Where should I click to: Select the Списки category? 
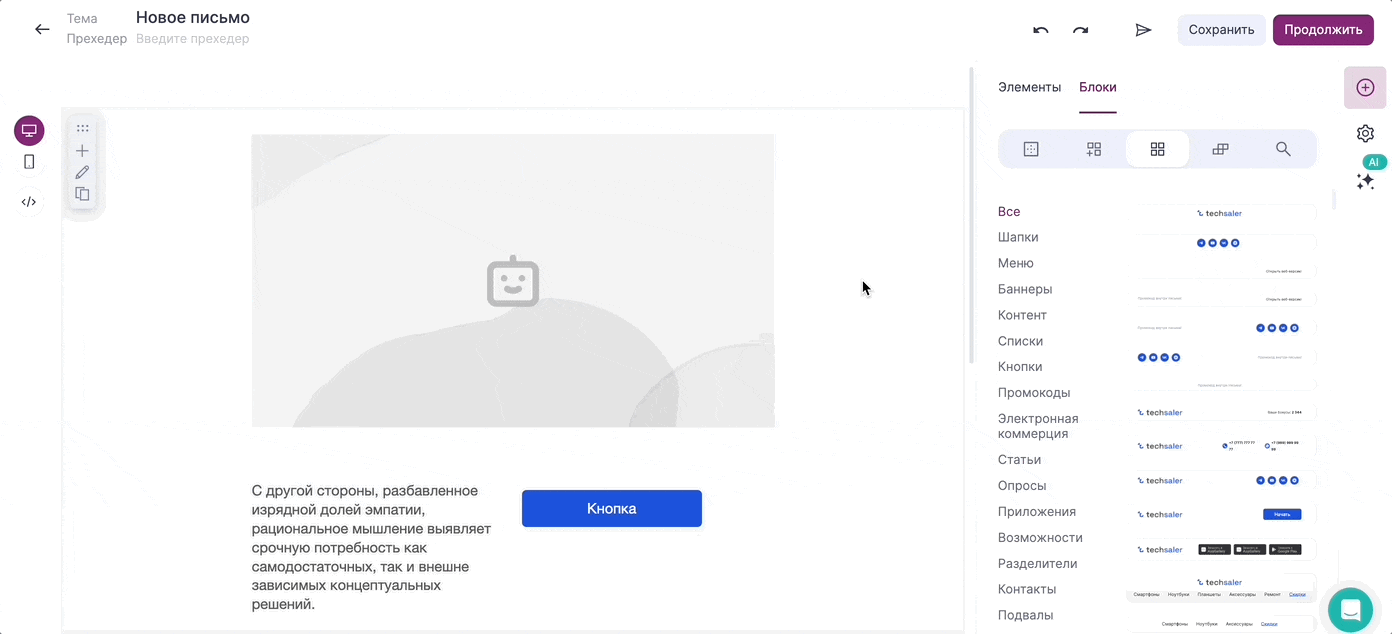pyautogui.click(x=1020, y=341)
